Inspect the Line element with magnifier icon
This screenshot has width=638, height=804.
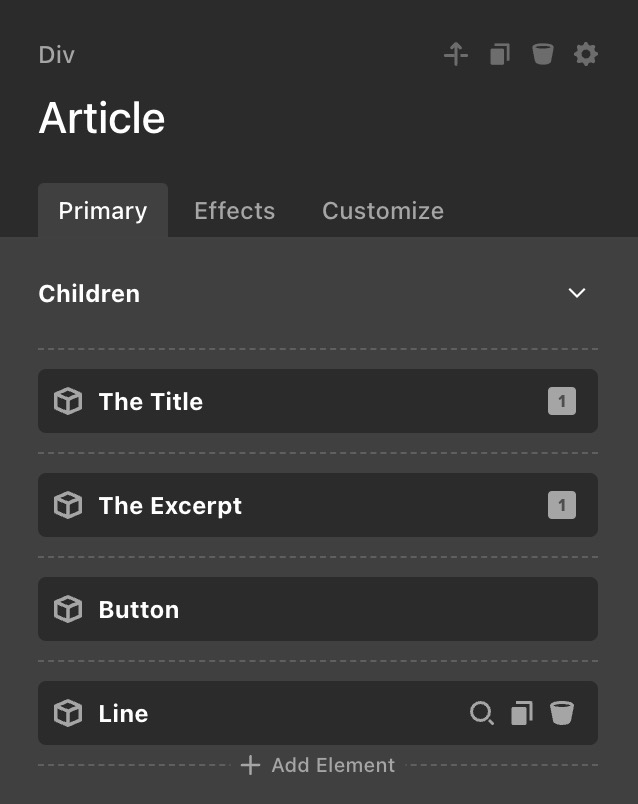pyautogui.click(x=482, y=713)
